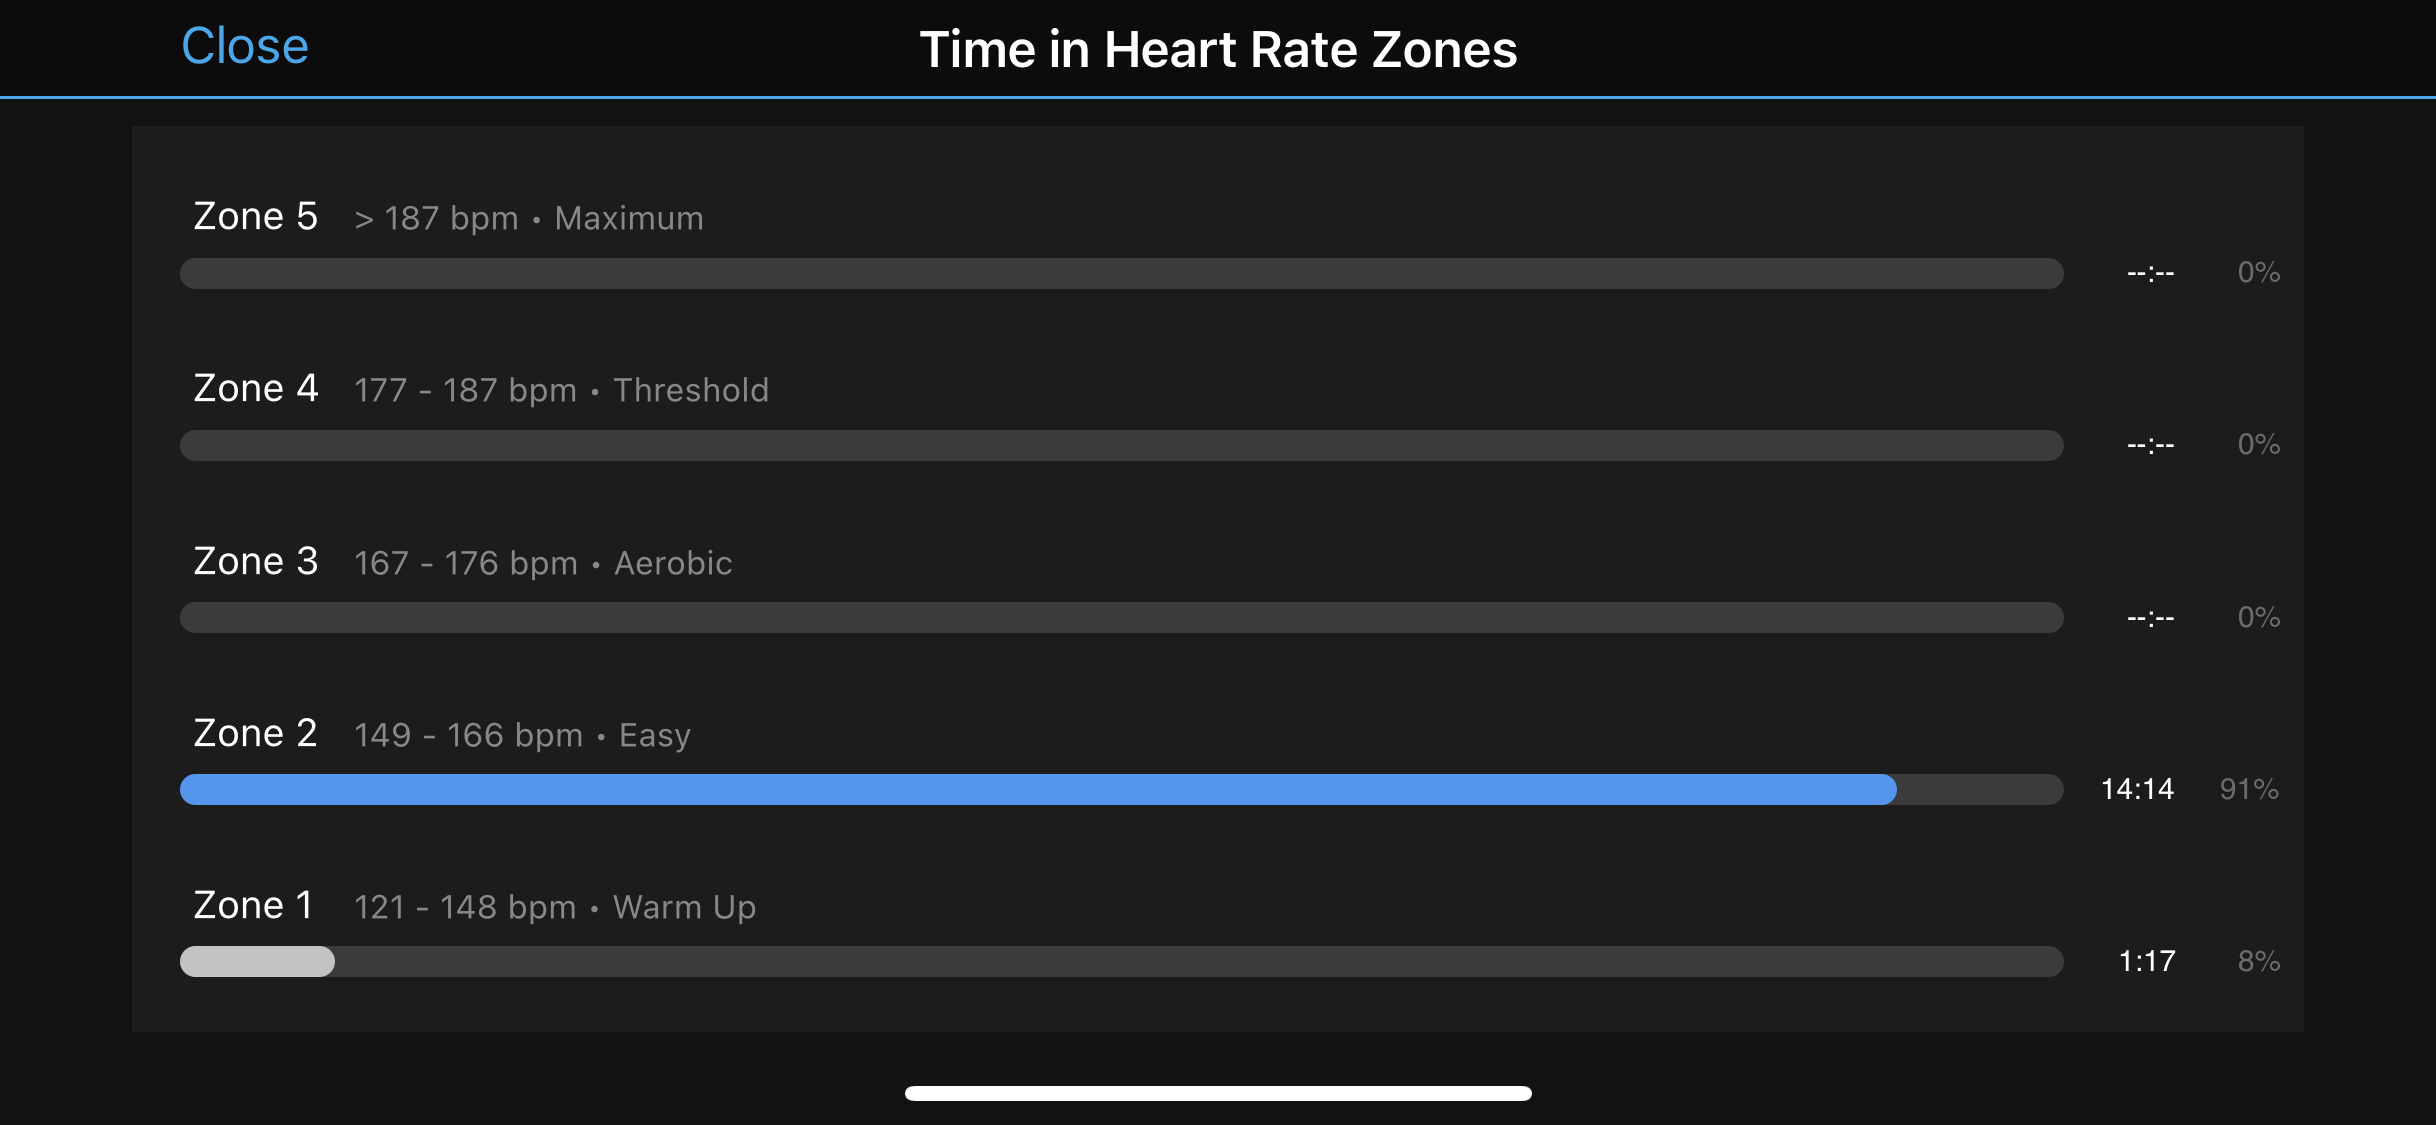
Task: Click the 91% percentage value
Action: [x=2249, y=789]
